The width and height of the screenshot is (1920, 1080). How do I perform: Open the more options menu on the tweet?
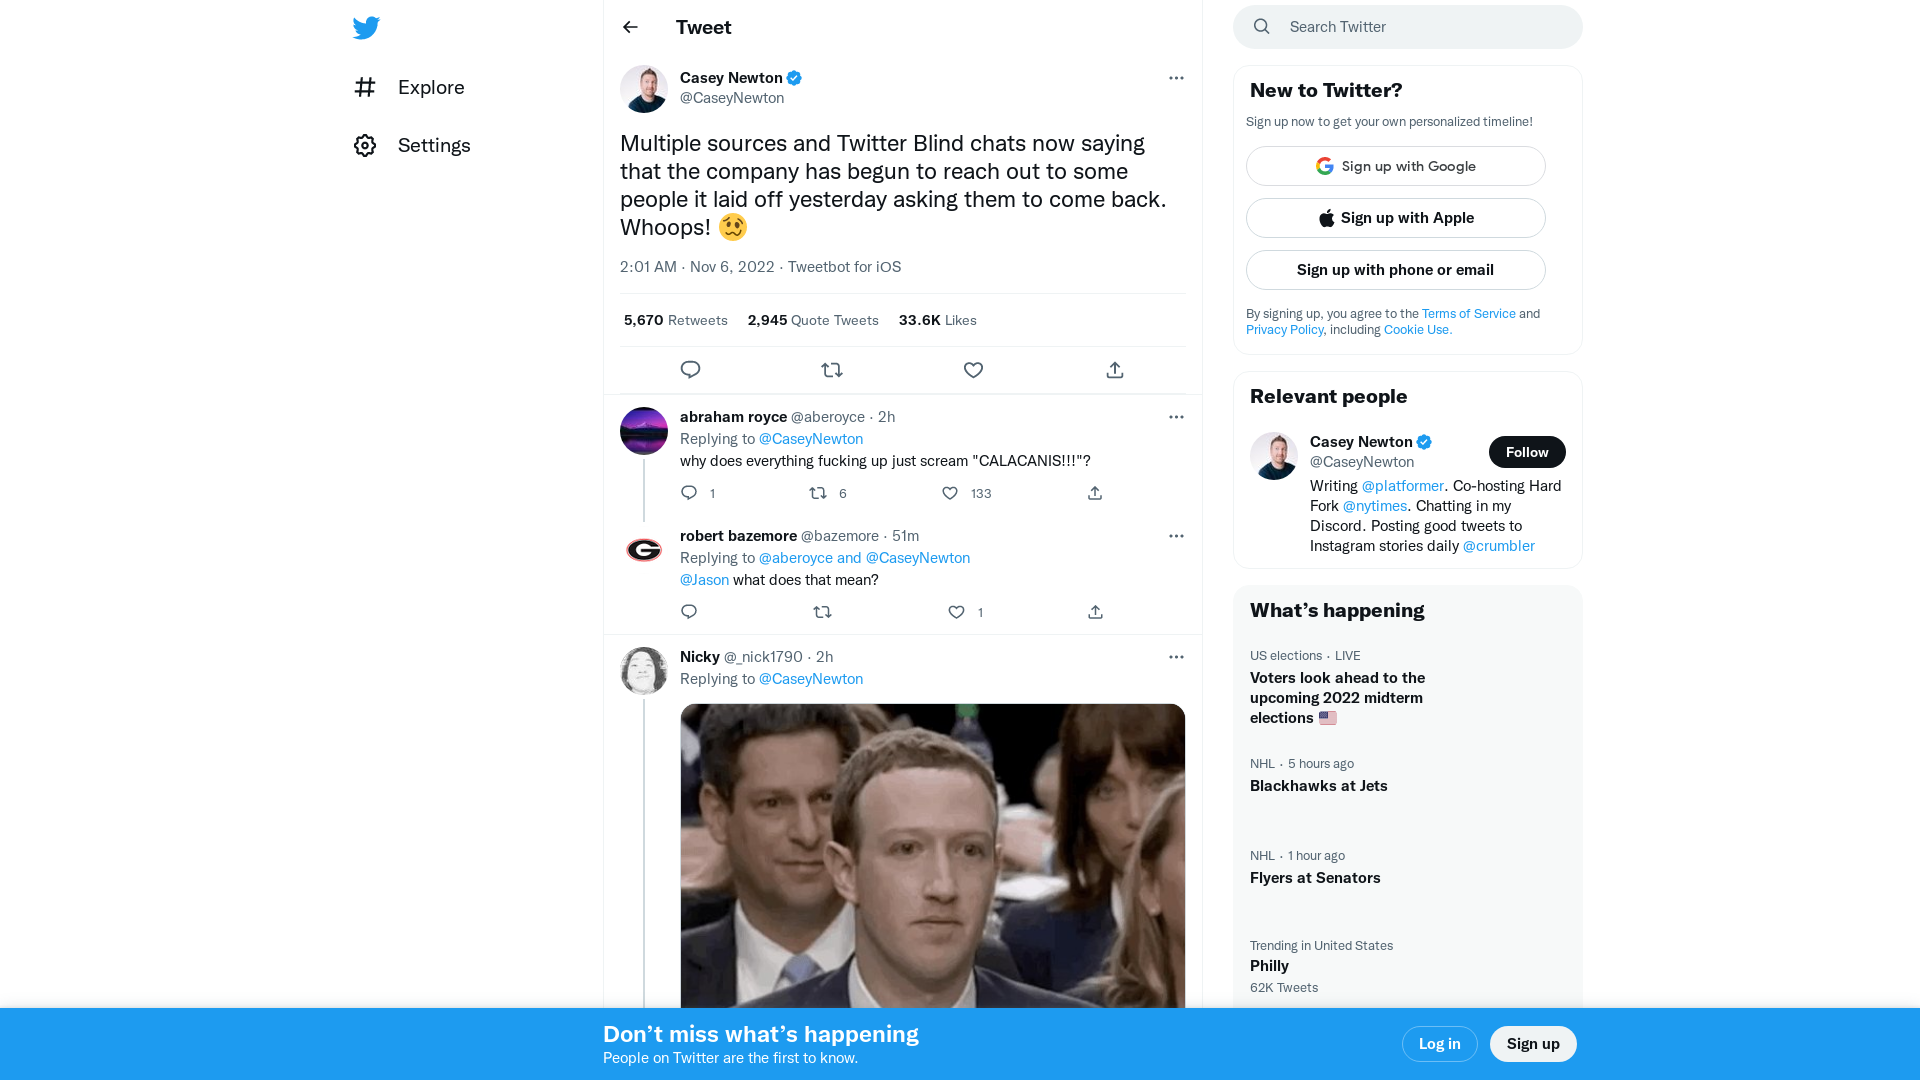[1176, 78]
